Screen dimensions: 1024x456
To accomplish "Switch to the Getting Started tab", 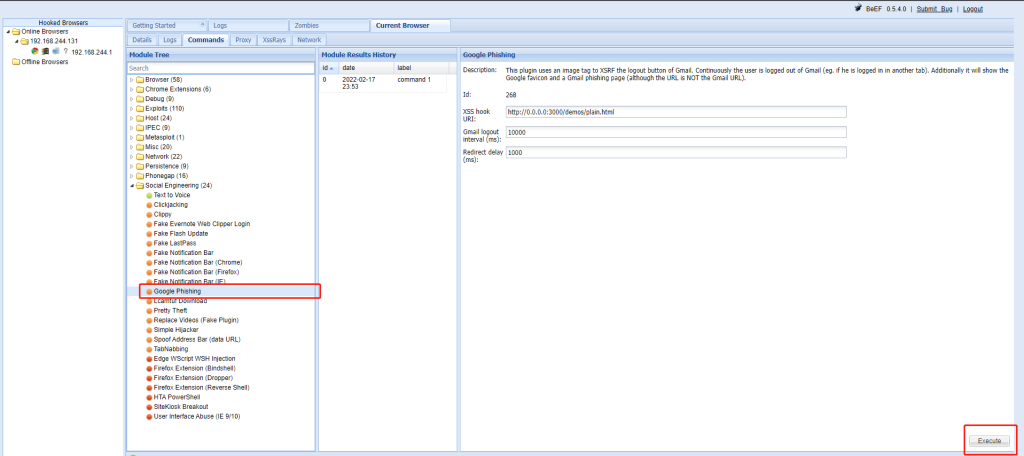I will pyautogui.click(x=167, y=25).
